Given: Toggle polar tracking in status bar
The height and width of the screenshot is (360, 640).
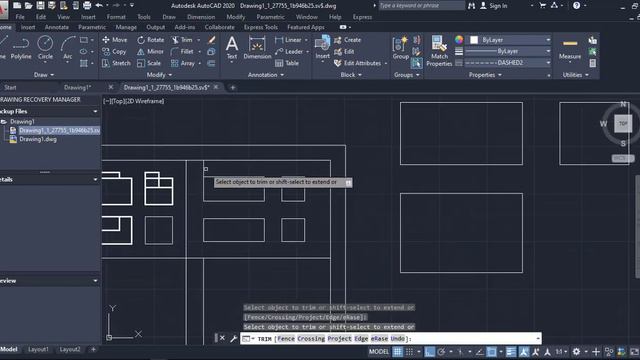Looking at the screenshot, I should coord(441,351).
